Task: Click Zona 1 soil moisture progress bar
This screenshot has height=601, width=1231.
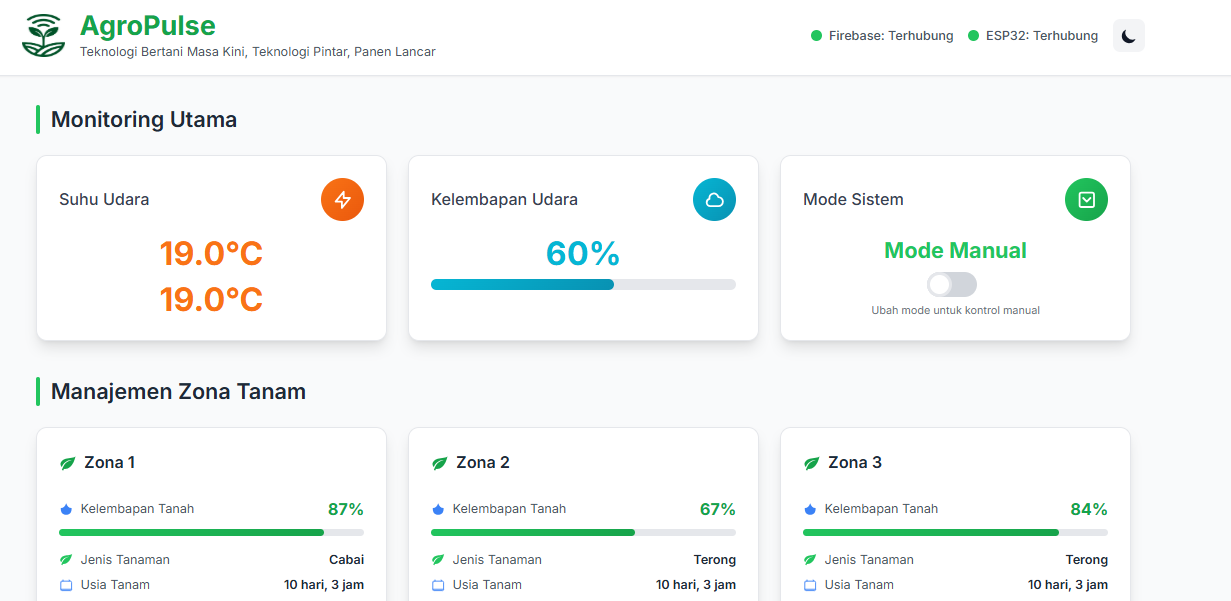Action: tap(211, 532)
